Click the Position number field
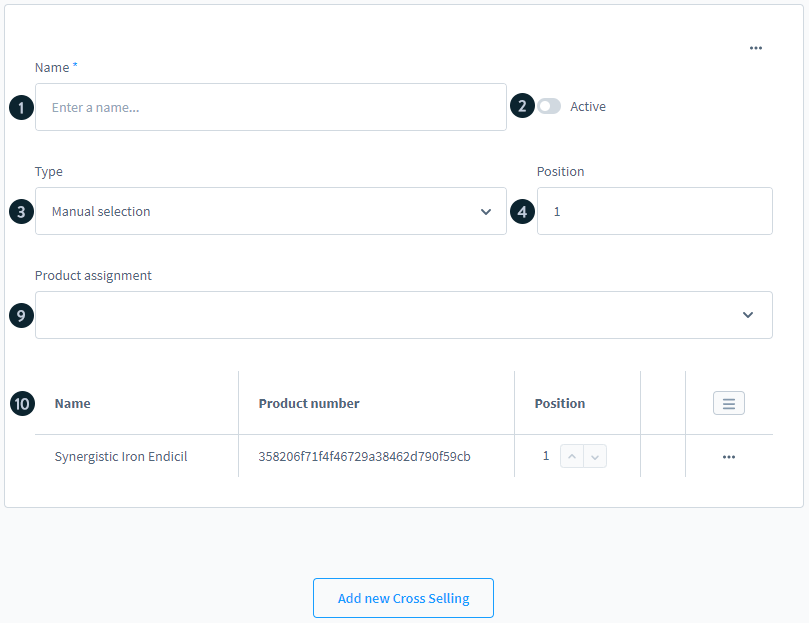The height and width of the screenshot is (623, 809). 654,211
